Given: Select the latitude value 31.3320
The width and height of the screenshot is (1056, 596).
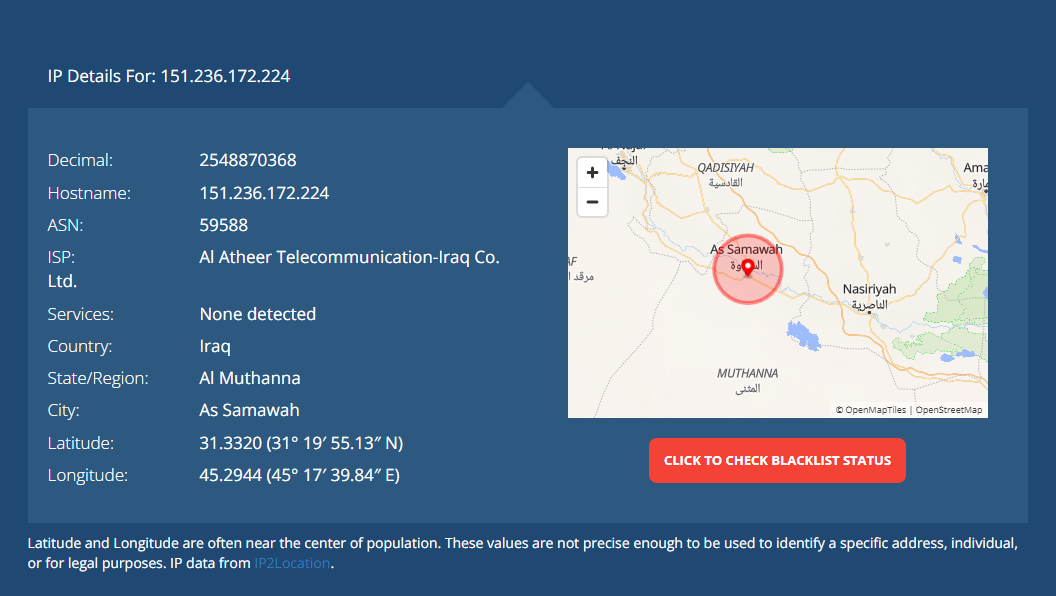Looking at the screenshot, I should pyautogui.click(x=230, y=443).
